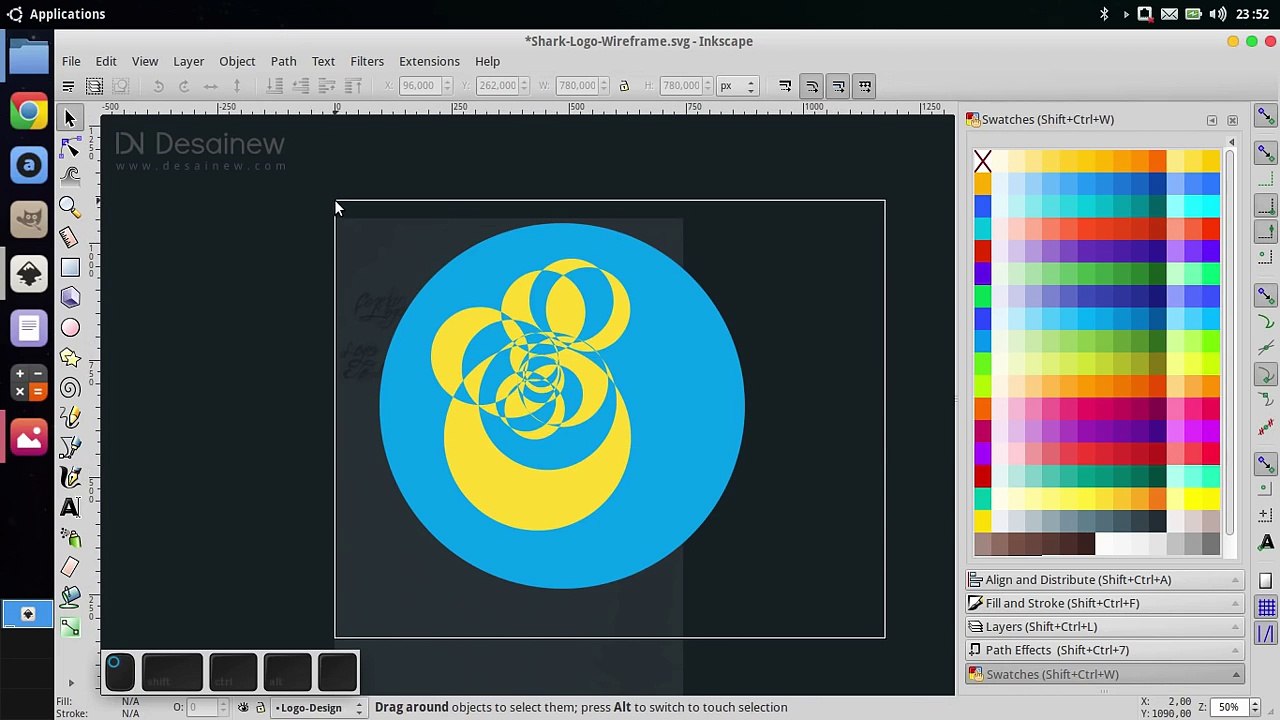Viewport: 1280px width, 720px height.
Task: Launch Chrome from the dock
Action: [x=28, y=111]
